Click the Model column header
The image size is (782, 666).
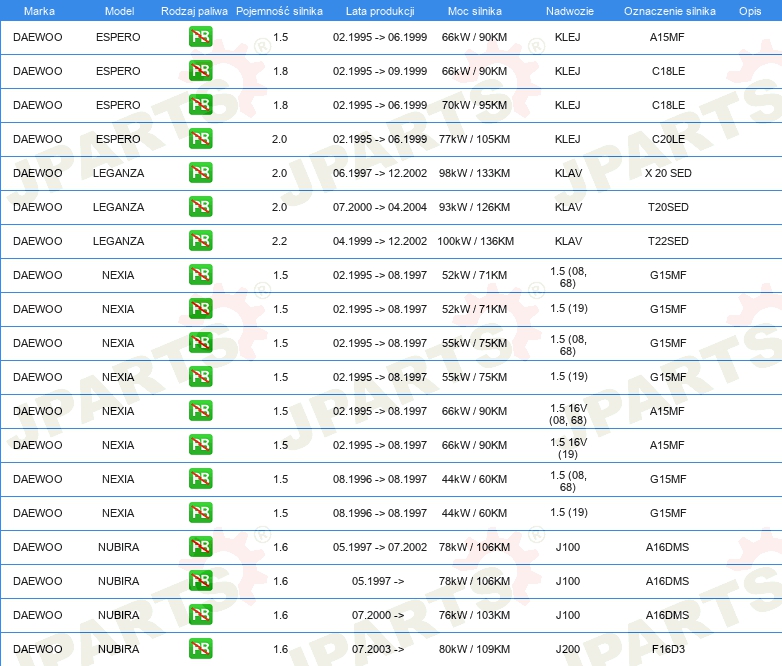(119, 11)
